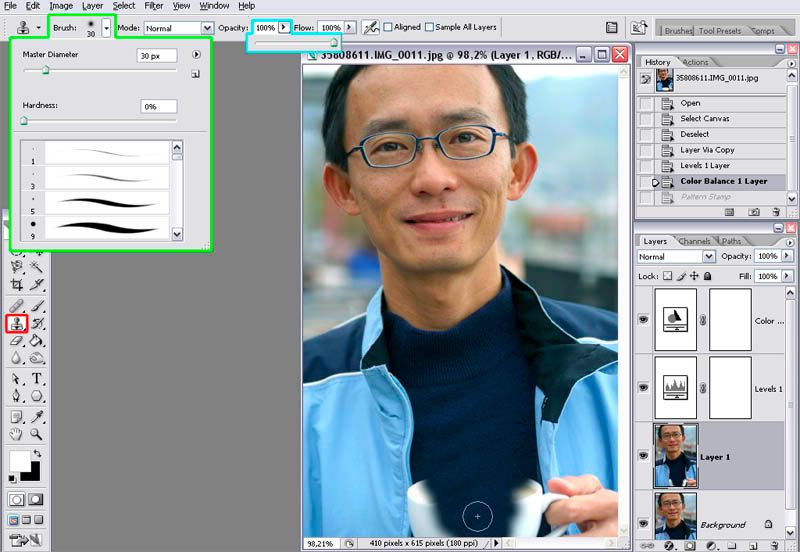Hide the Background layer eye
Viewport: 800px width, 552px height.
[643, 523]
